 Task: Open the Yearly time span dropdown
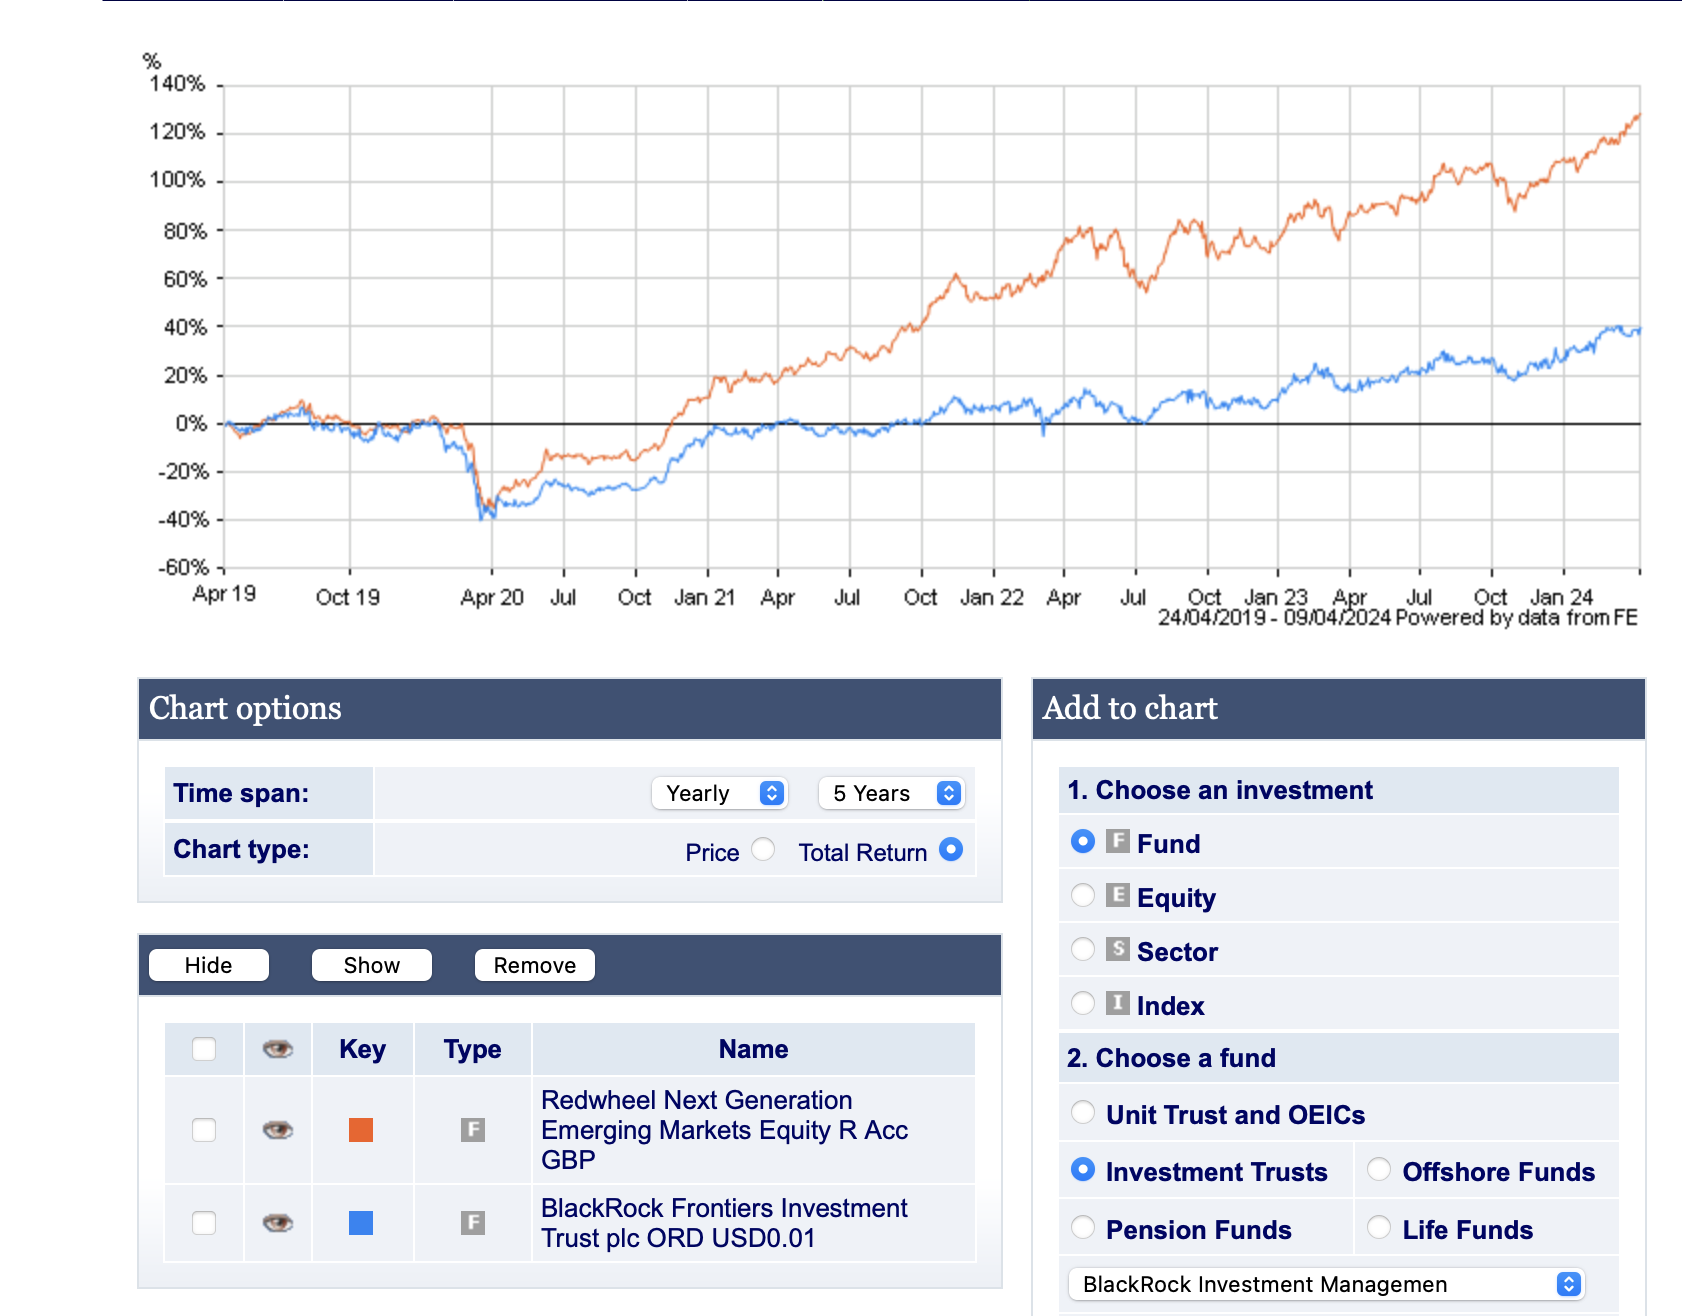coord(720,793)
